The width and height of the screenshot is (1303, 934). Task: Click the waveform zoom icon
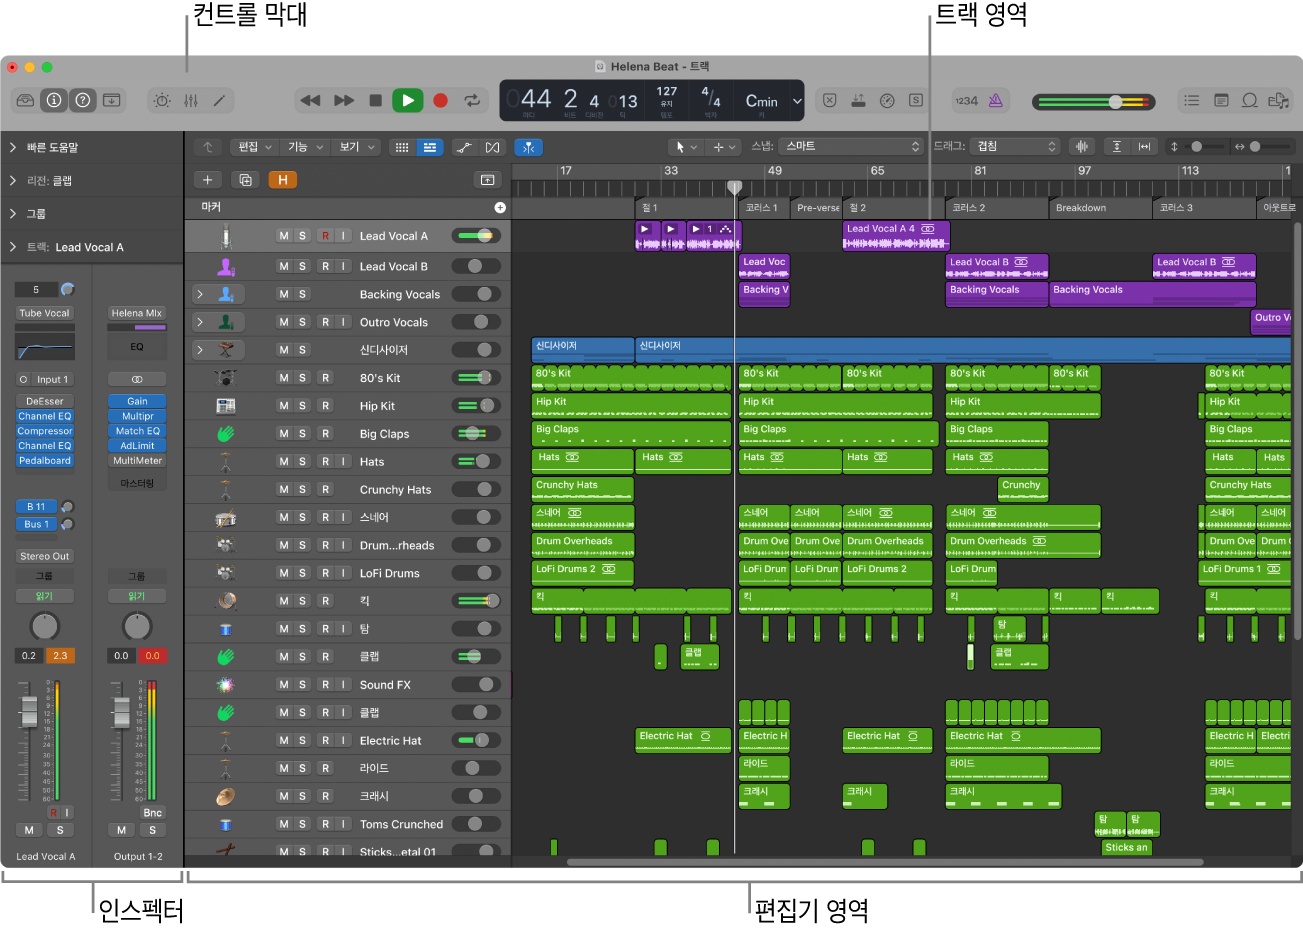coord(1082,146)
